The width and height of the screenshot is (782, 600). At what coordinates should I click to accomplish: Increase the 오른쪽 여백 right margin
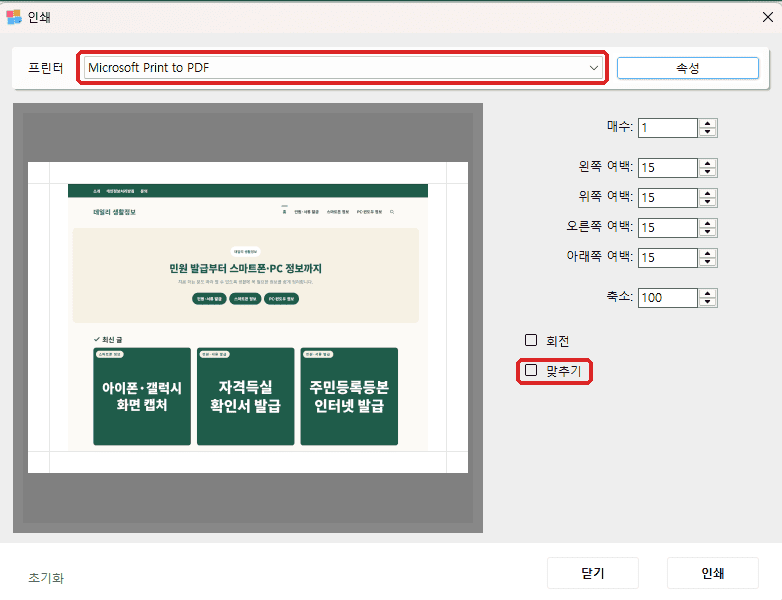click(x=708, y=223)
